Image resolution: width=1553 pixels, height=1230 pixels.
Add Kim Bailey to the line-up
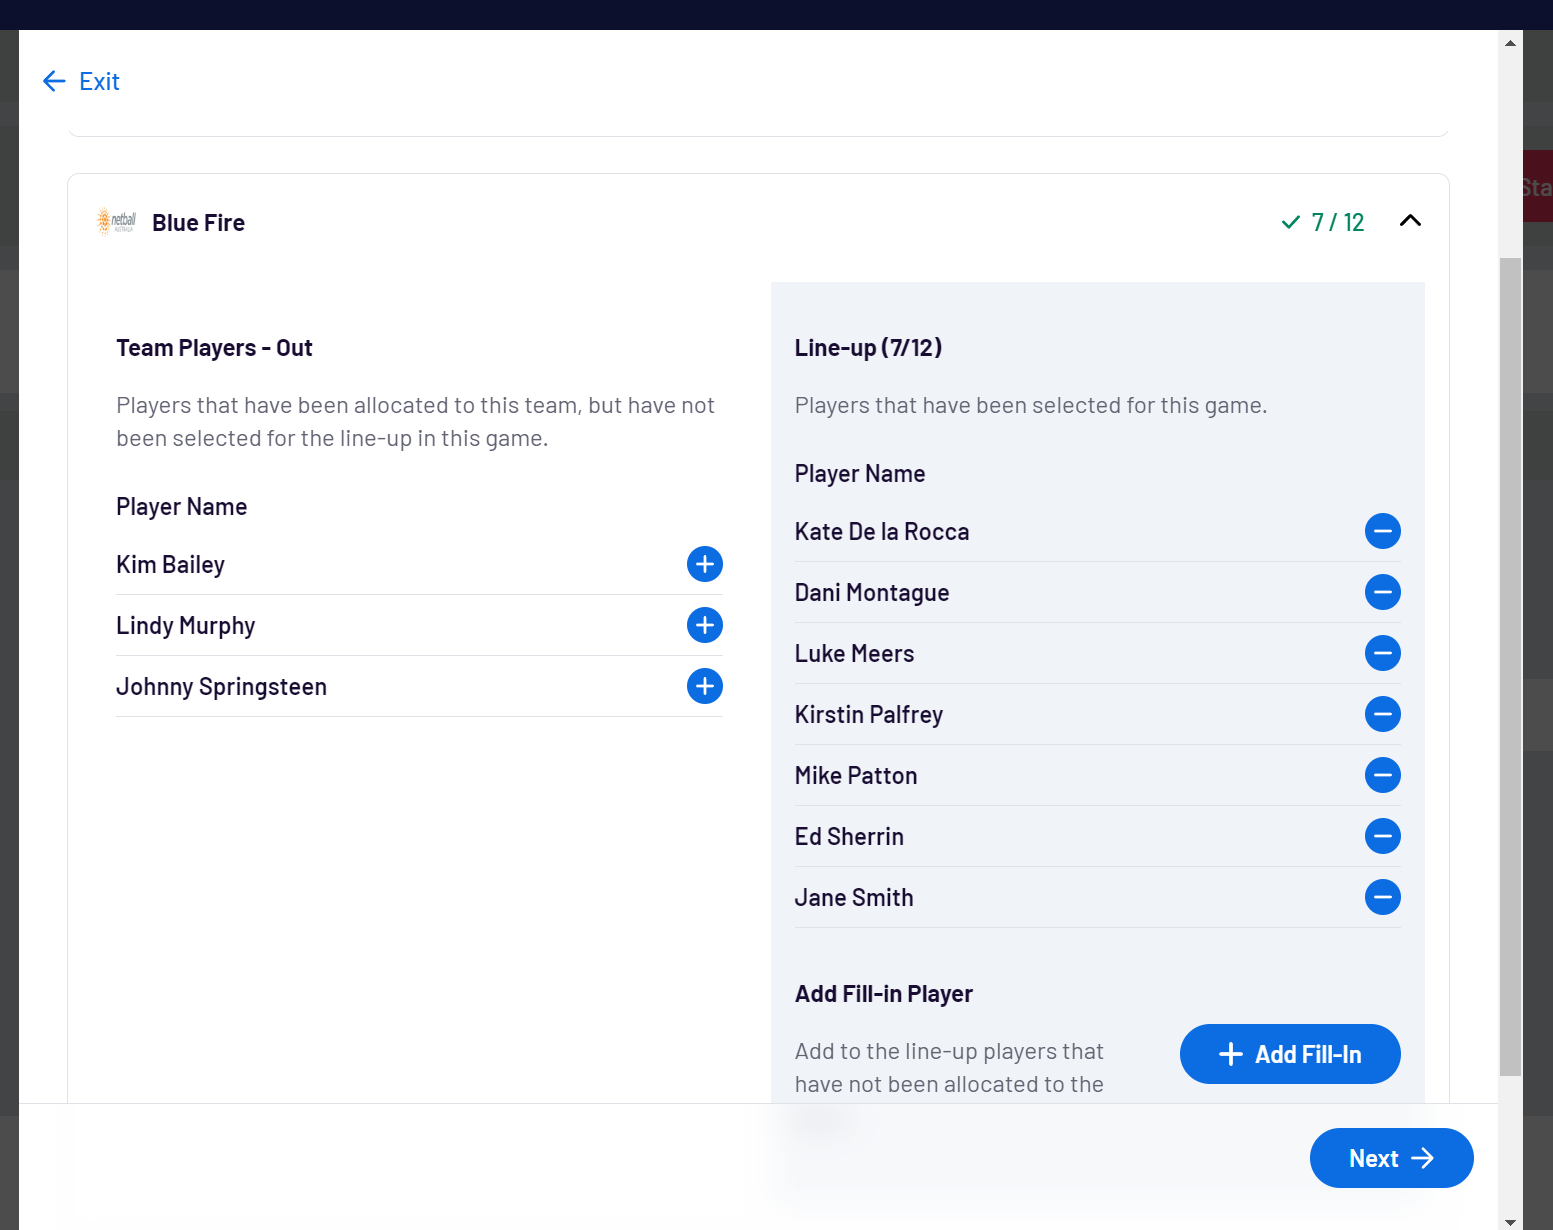[x=704, y=564]
